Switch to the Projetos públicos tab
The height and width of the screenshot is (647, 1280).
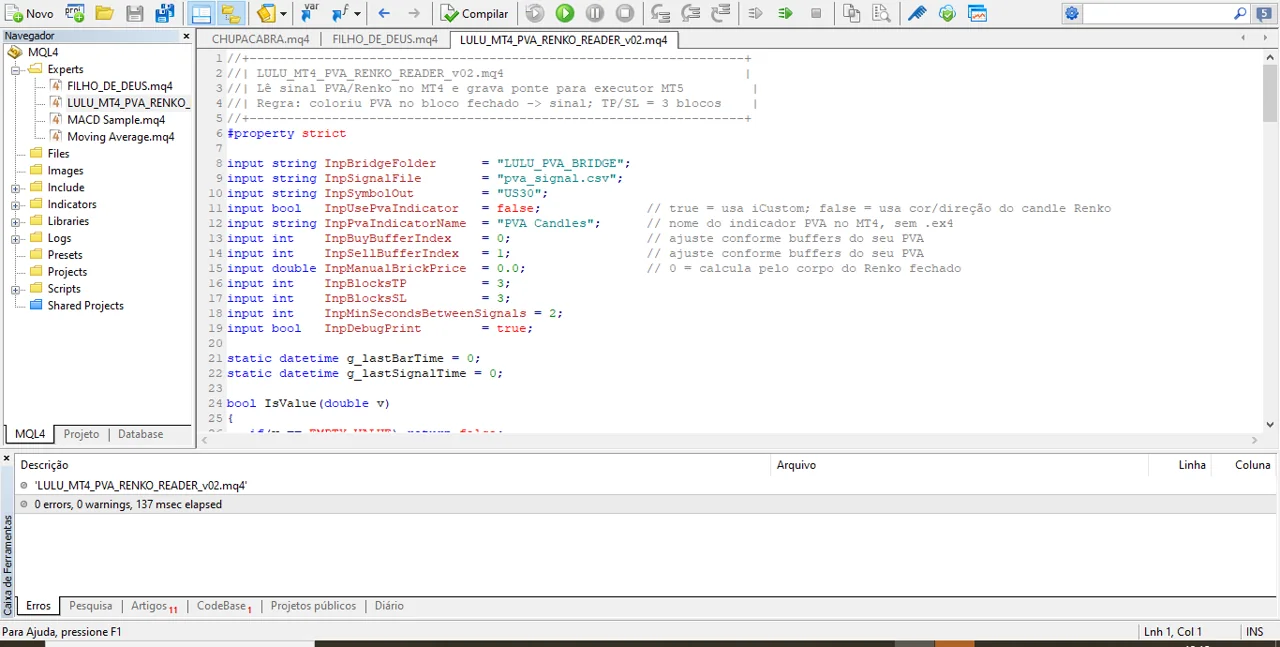pyautogui.click(x=313, y=606)
